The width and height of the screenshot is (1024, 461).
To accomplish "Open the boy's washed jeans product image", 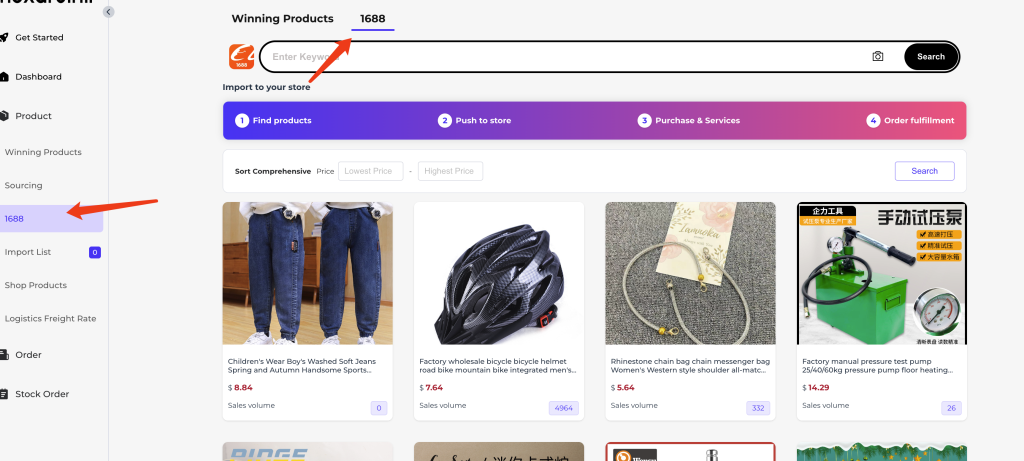I will point(307,273).
